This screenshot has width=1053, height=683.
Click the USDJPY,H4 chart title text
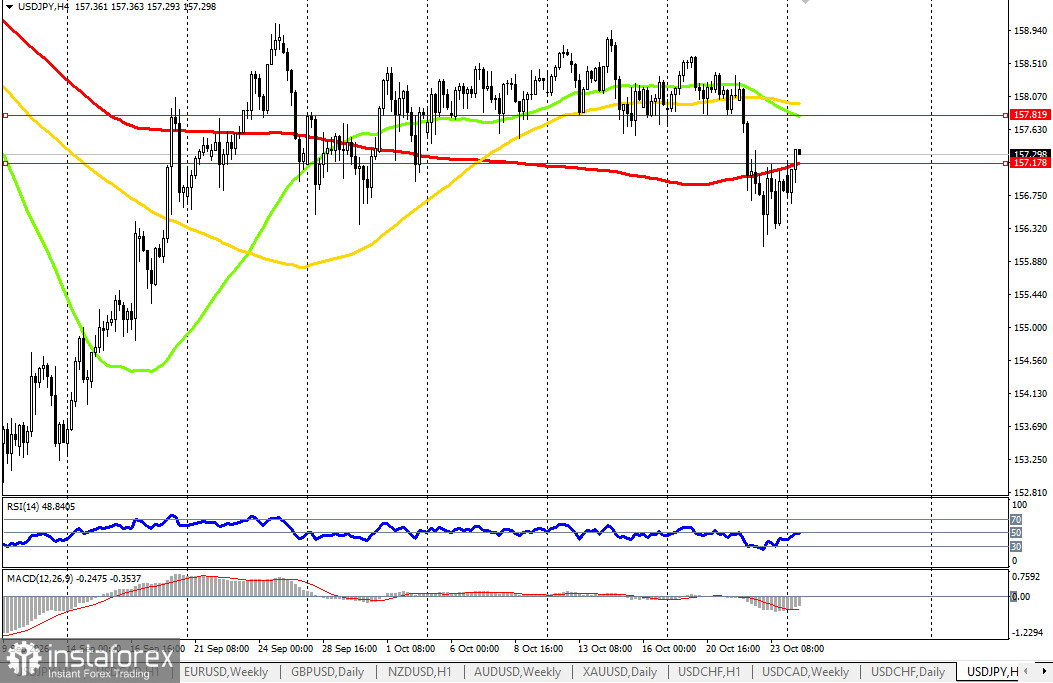click(43, 7)
